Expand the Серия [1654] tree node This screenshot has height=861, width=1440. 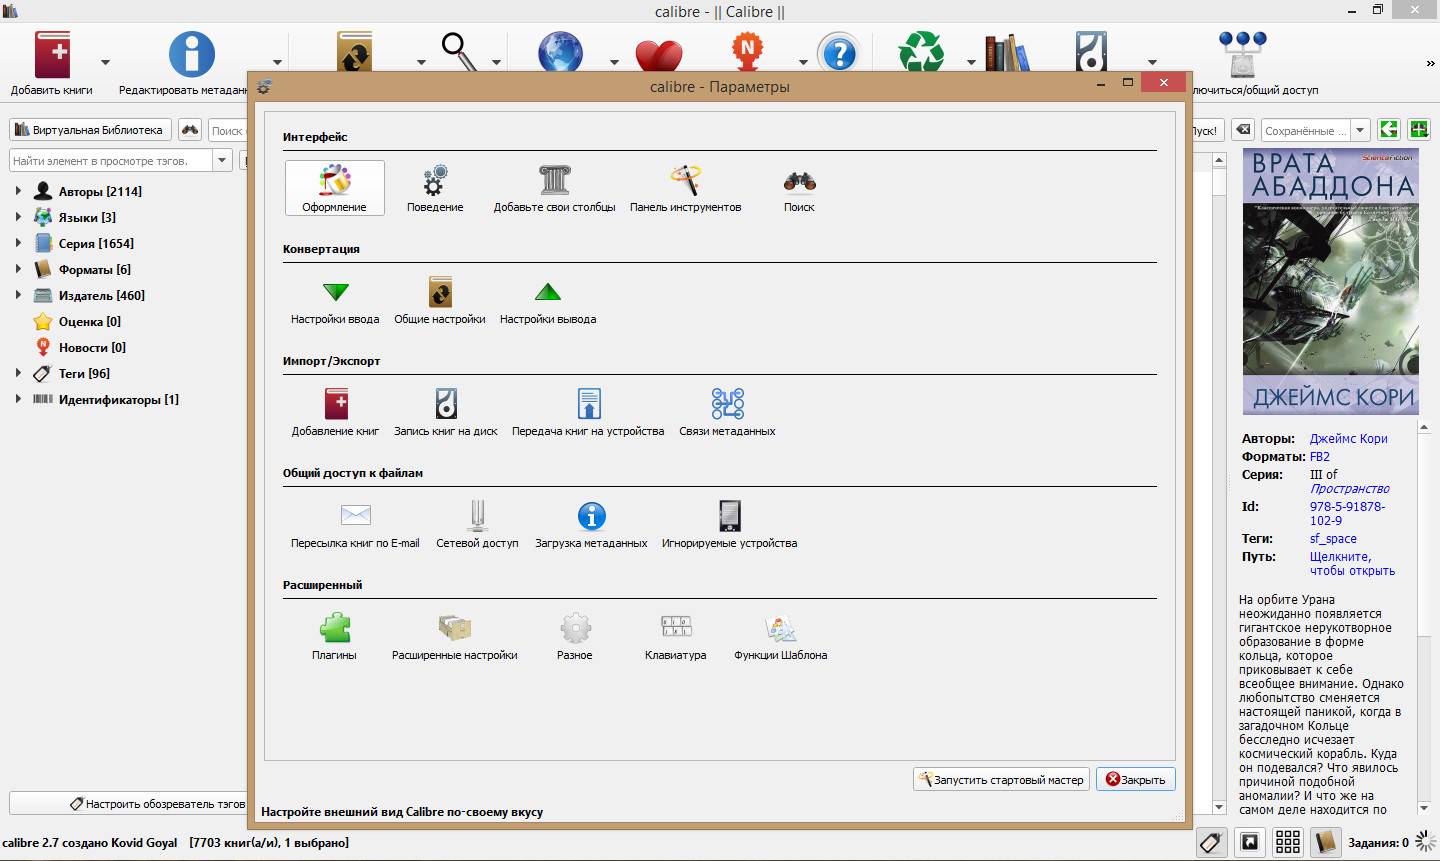click(x=18, y=243)
